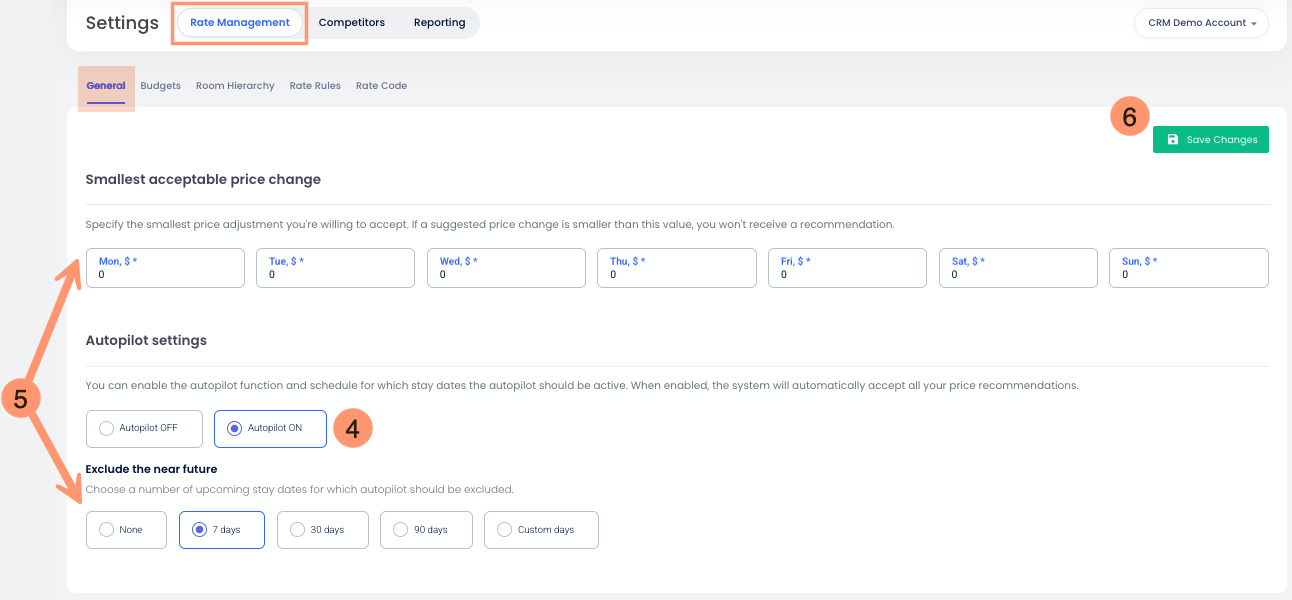Switch to the Rate Code tab
The height and width of the screenshot is (600, 1292).
381,85
